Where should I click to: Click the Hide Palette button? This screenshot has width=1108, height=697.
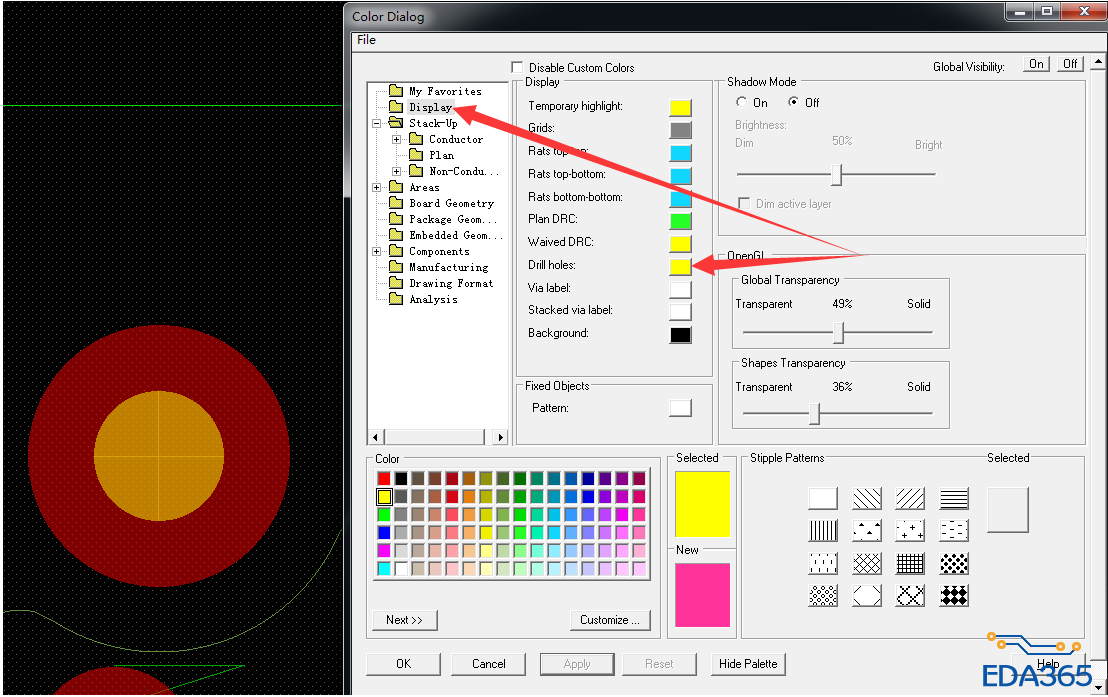pyautogui.click(x=748, y=663)
